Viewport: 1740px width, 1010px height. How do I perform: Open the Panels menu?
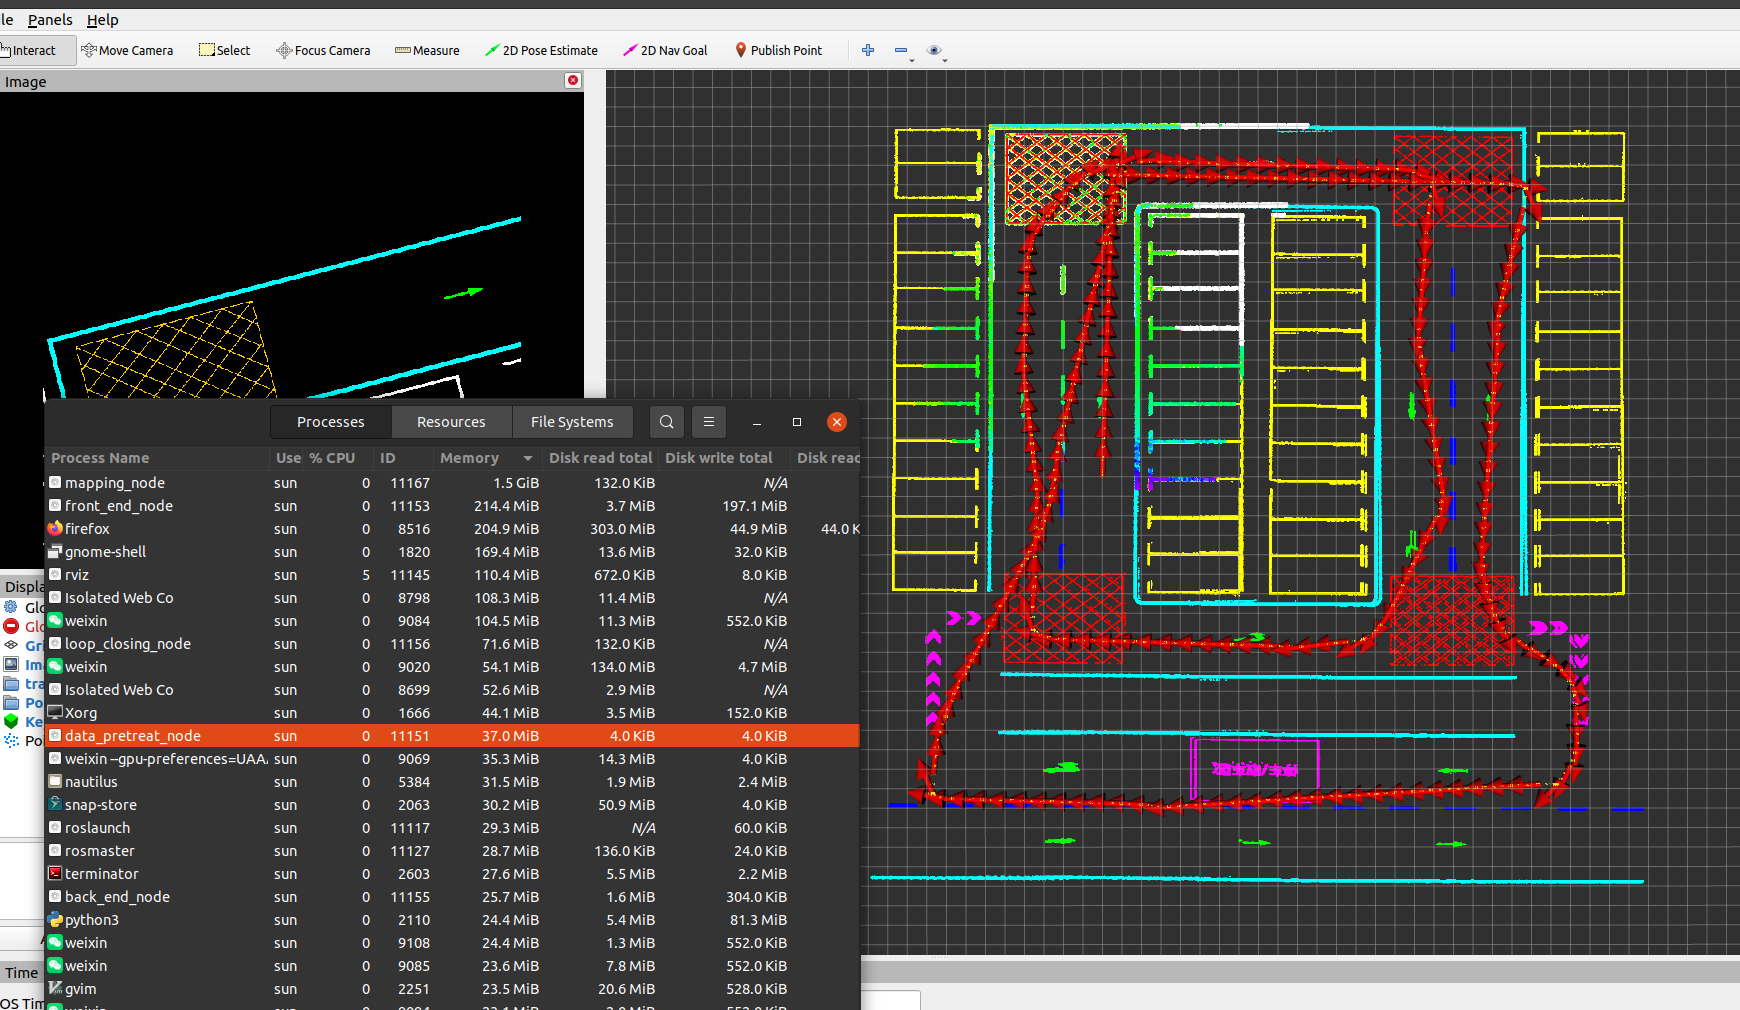[50, 20]
